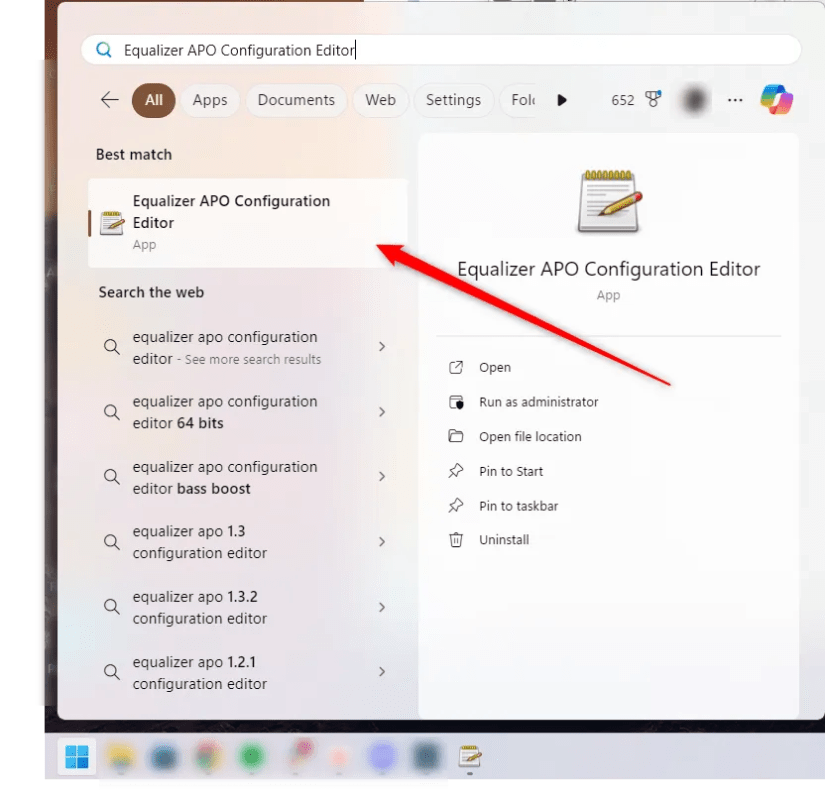Click the Uninstall trash icon
The image size is (825, 805).
click(x=456, y=540)
